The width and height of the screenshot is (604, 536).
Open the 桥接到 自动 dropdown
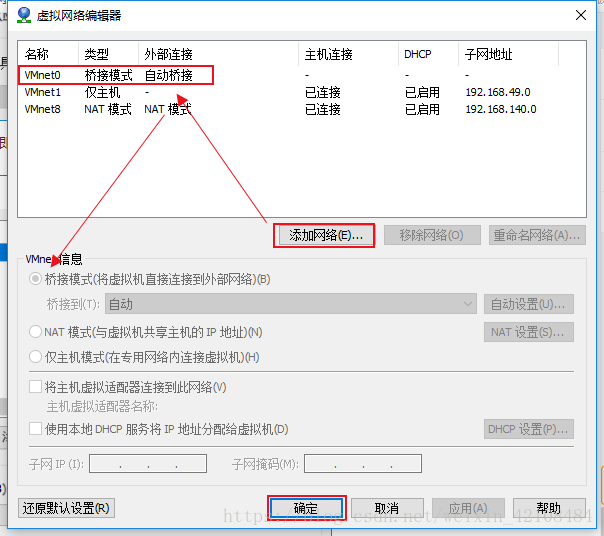point(290,304)
